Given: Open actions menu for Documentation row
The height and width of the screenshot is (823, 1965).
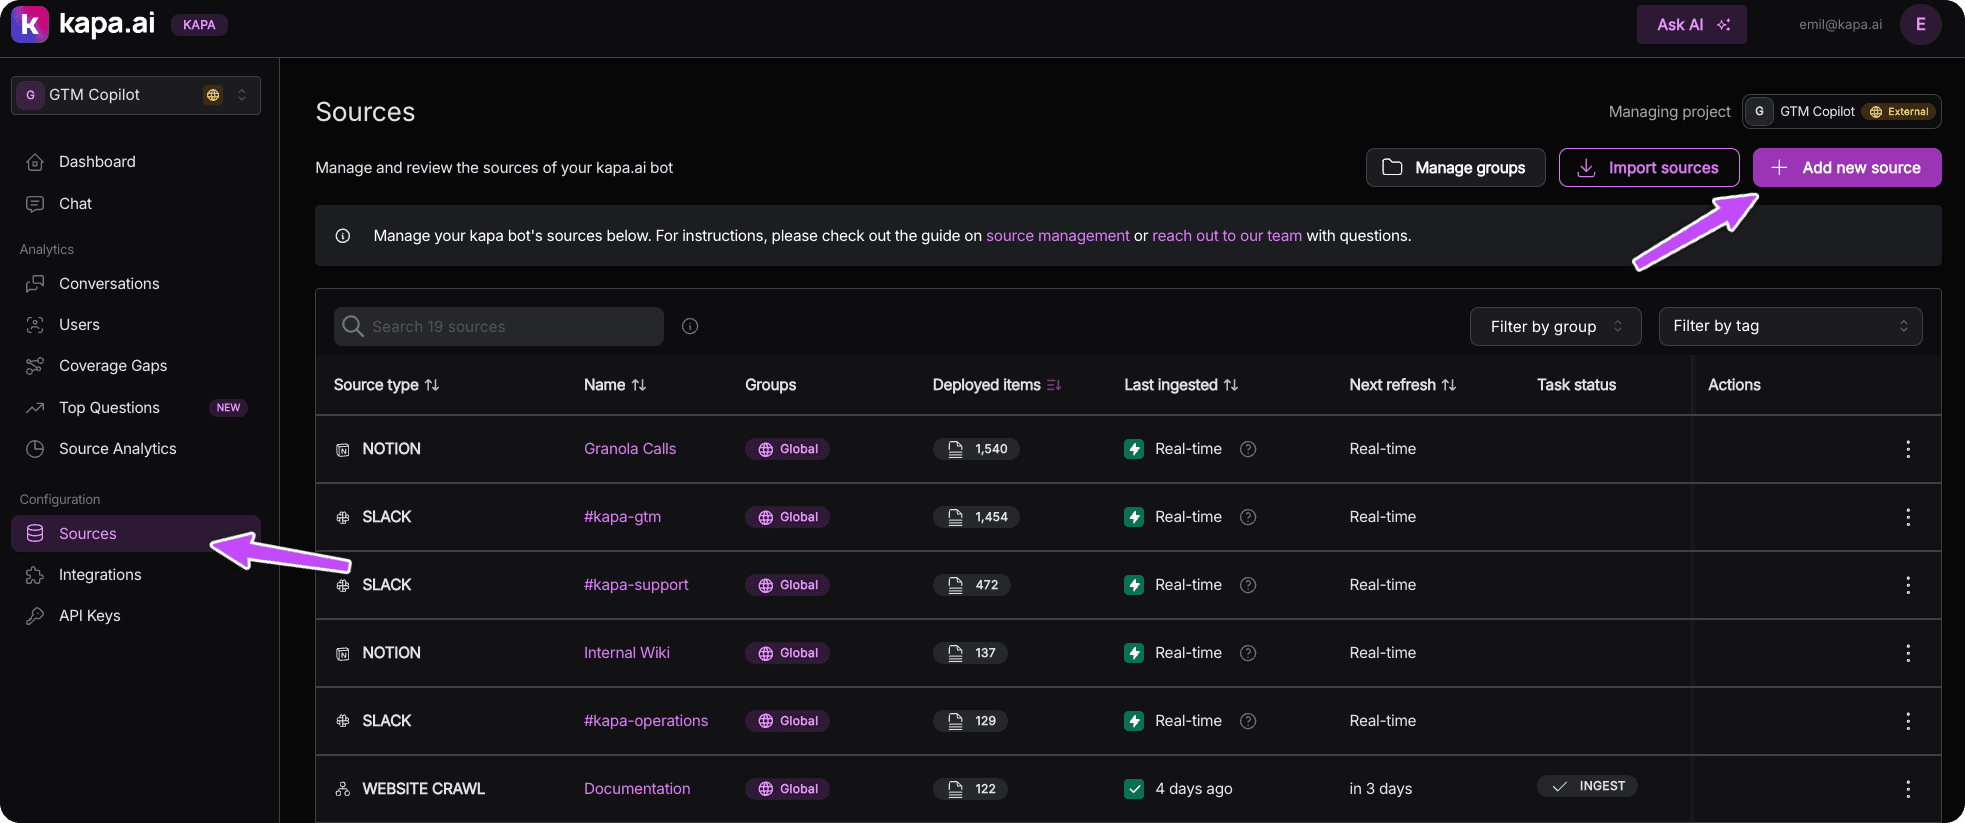Looking at the screenshot, I should coord(1908,789).
